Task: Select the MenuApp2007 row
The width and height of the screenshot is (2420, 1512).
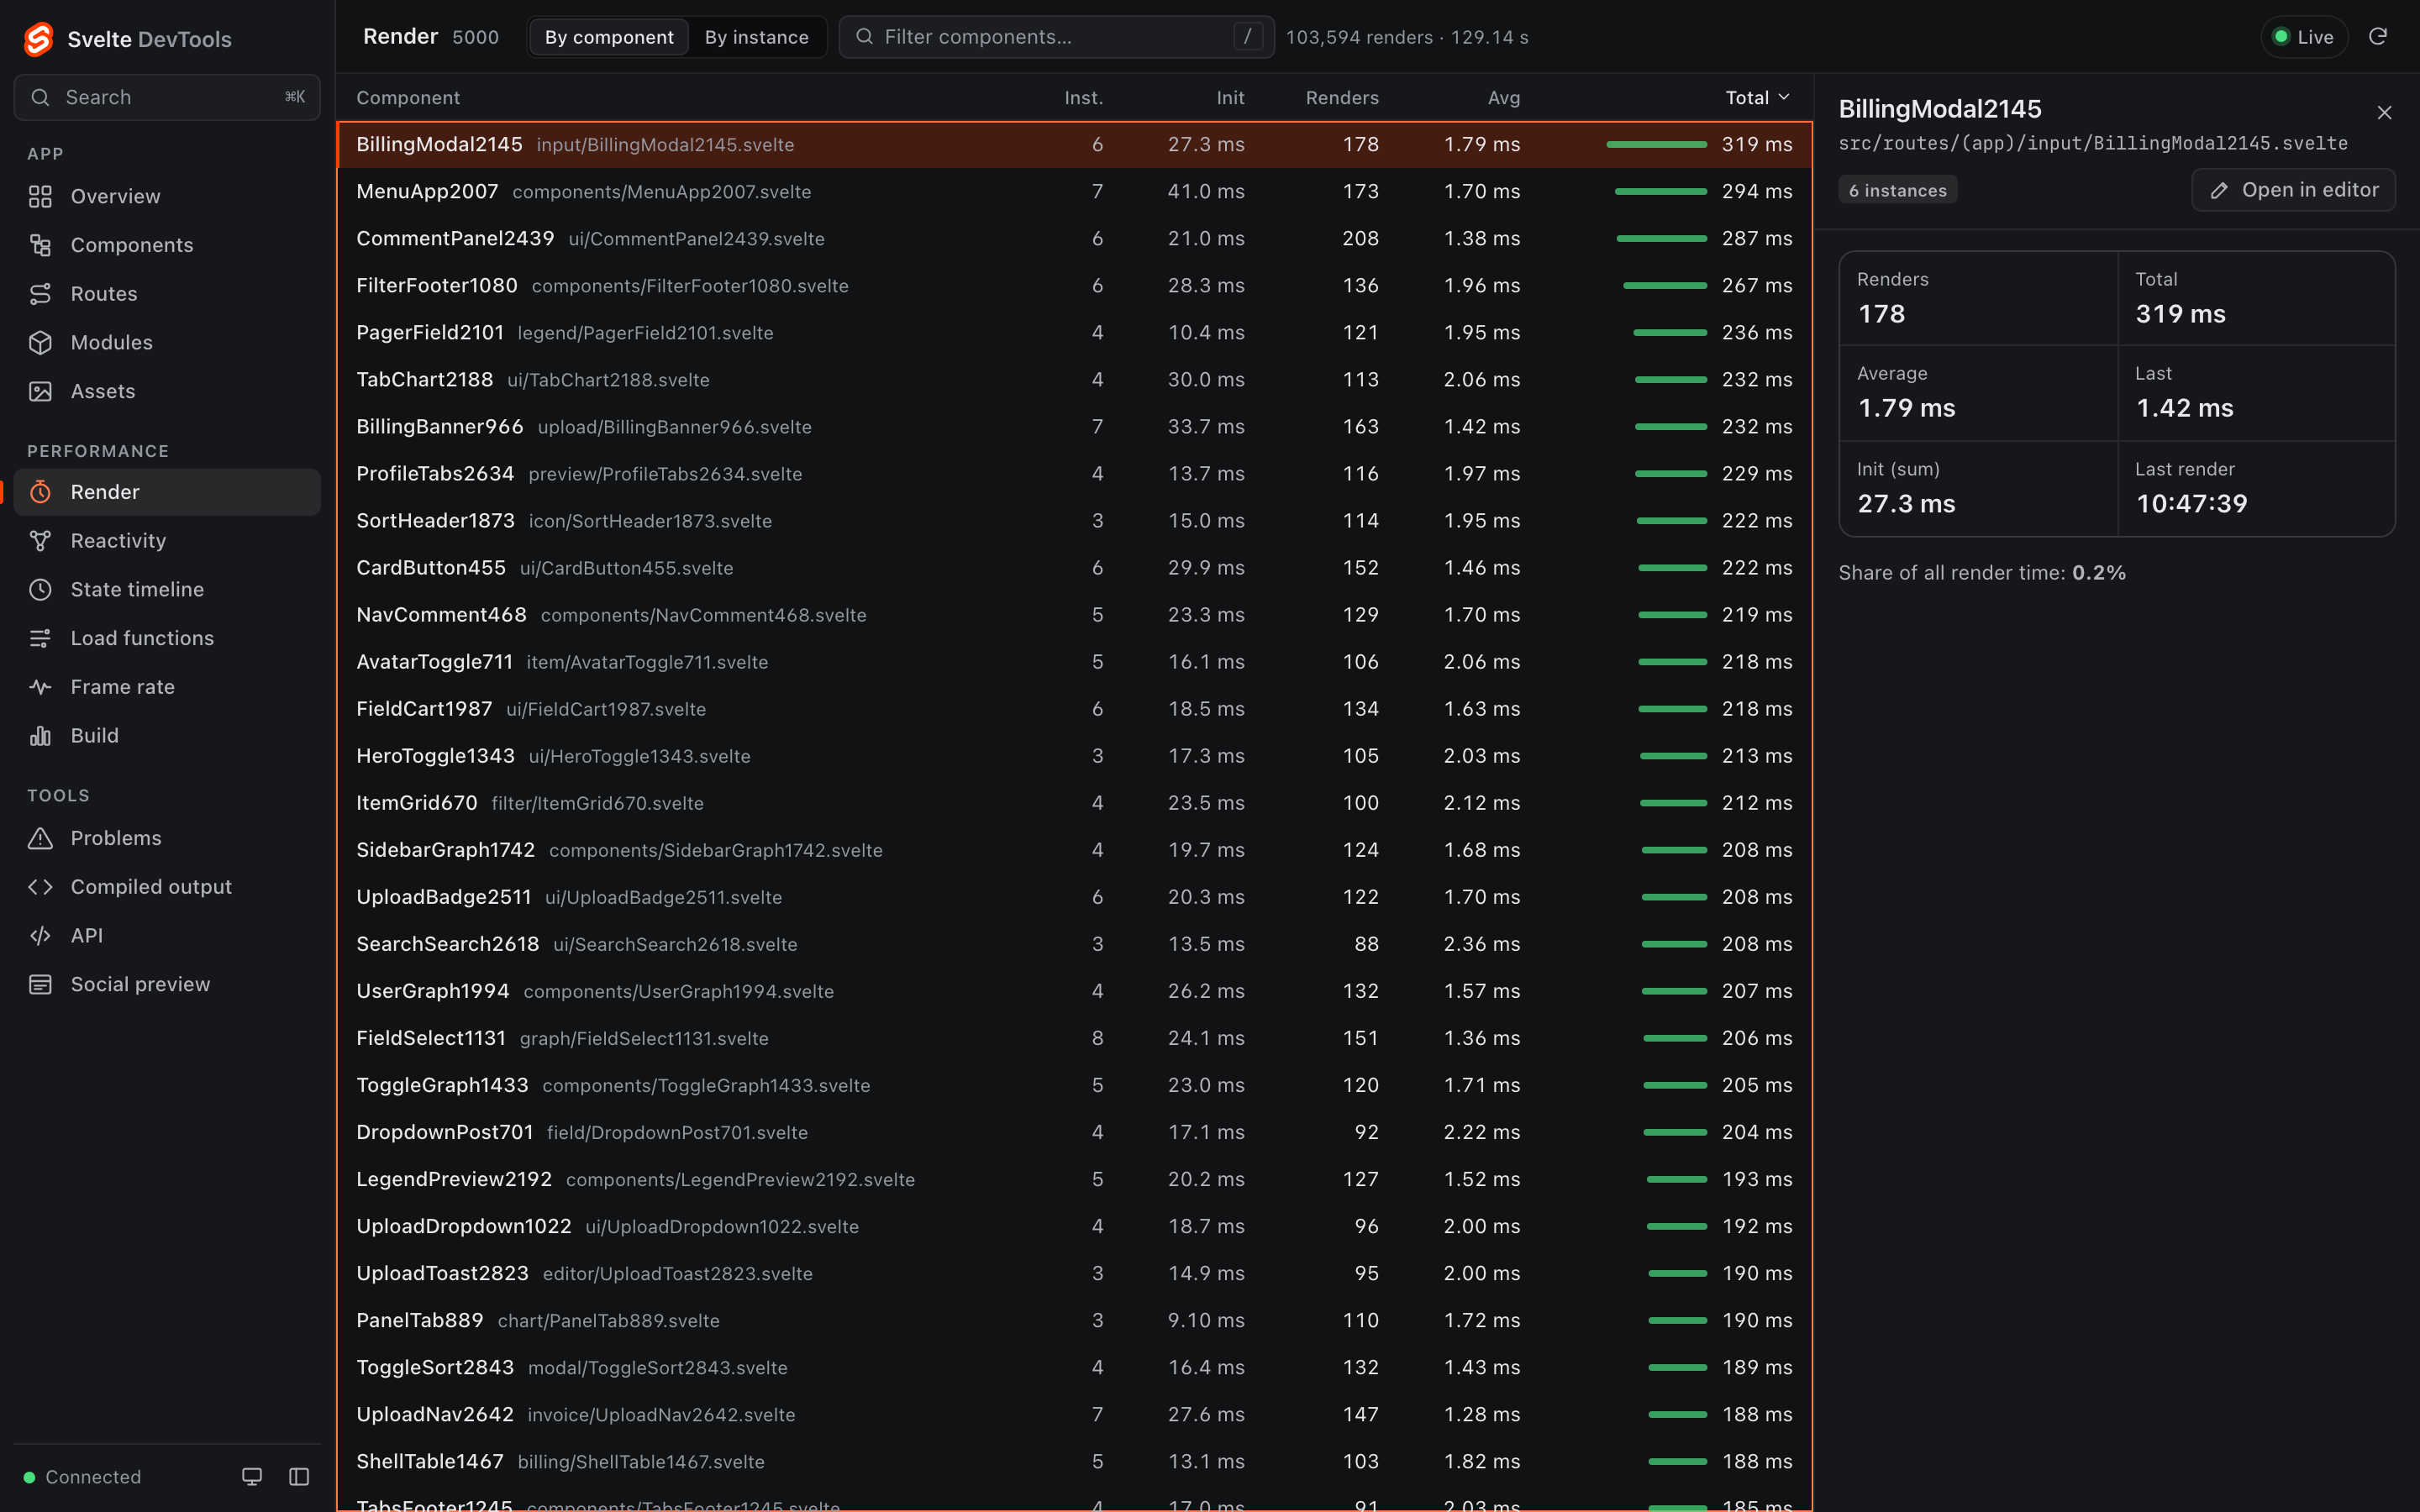Action: point(1074,191)
